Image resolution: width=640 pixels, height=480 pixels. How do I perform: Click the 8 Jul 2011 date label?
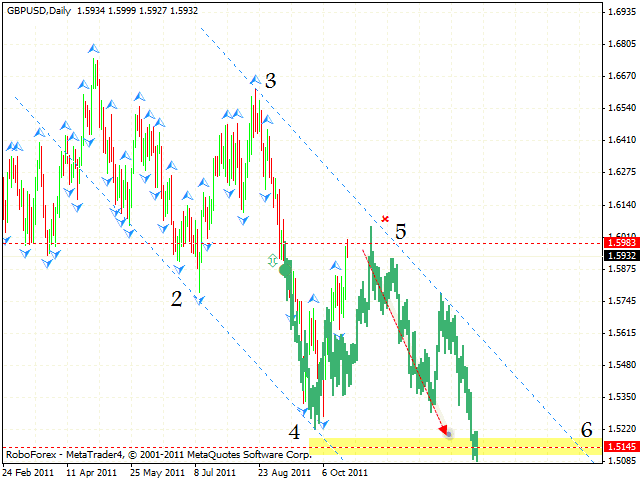pos(215,472)
